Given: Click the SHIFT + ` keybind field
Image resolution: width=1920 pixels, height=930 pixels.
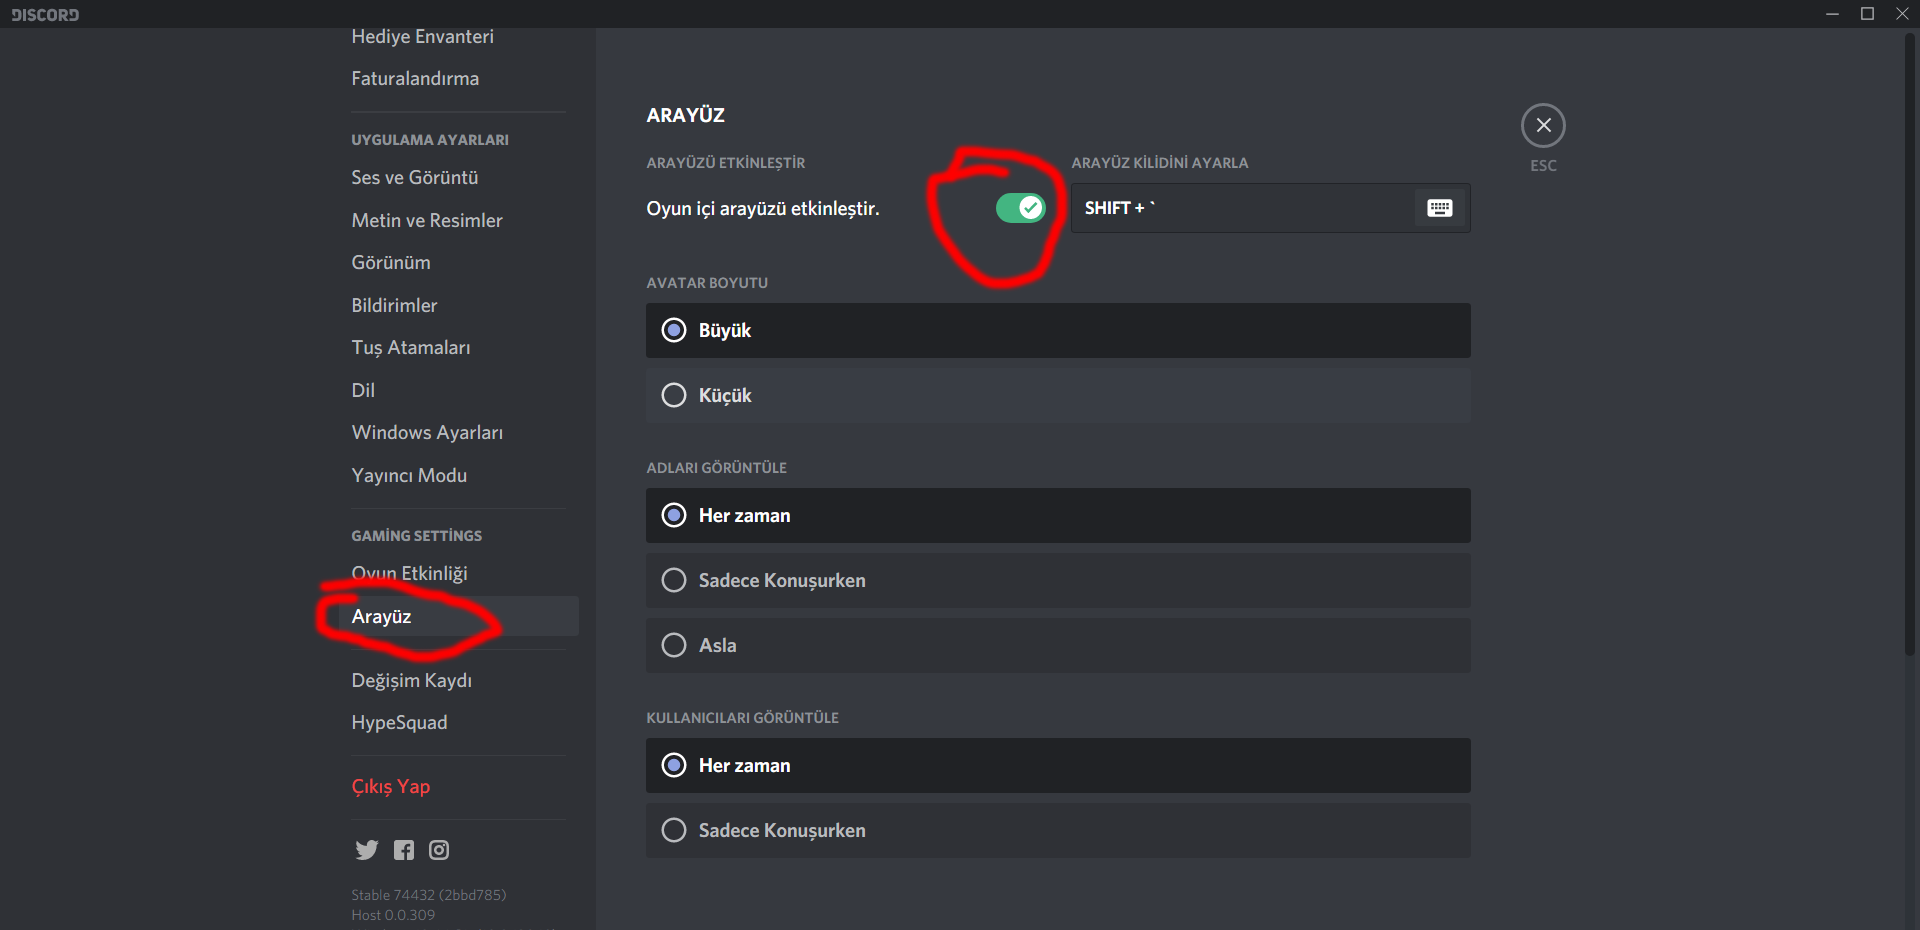Looking at the screenshot, I should pos(1240,208).
